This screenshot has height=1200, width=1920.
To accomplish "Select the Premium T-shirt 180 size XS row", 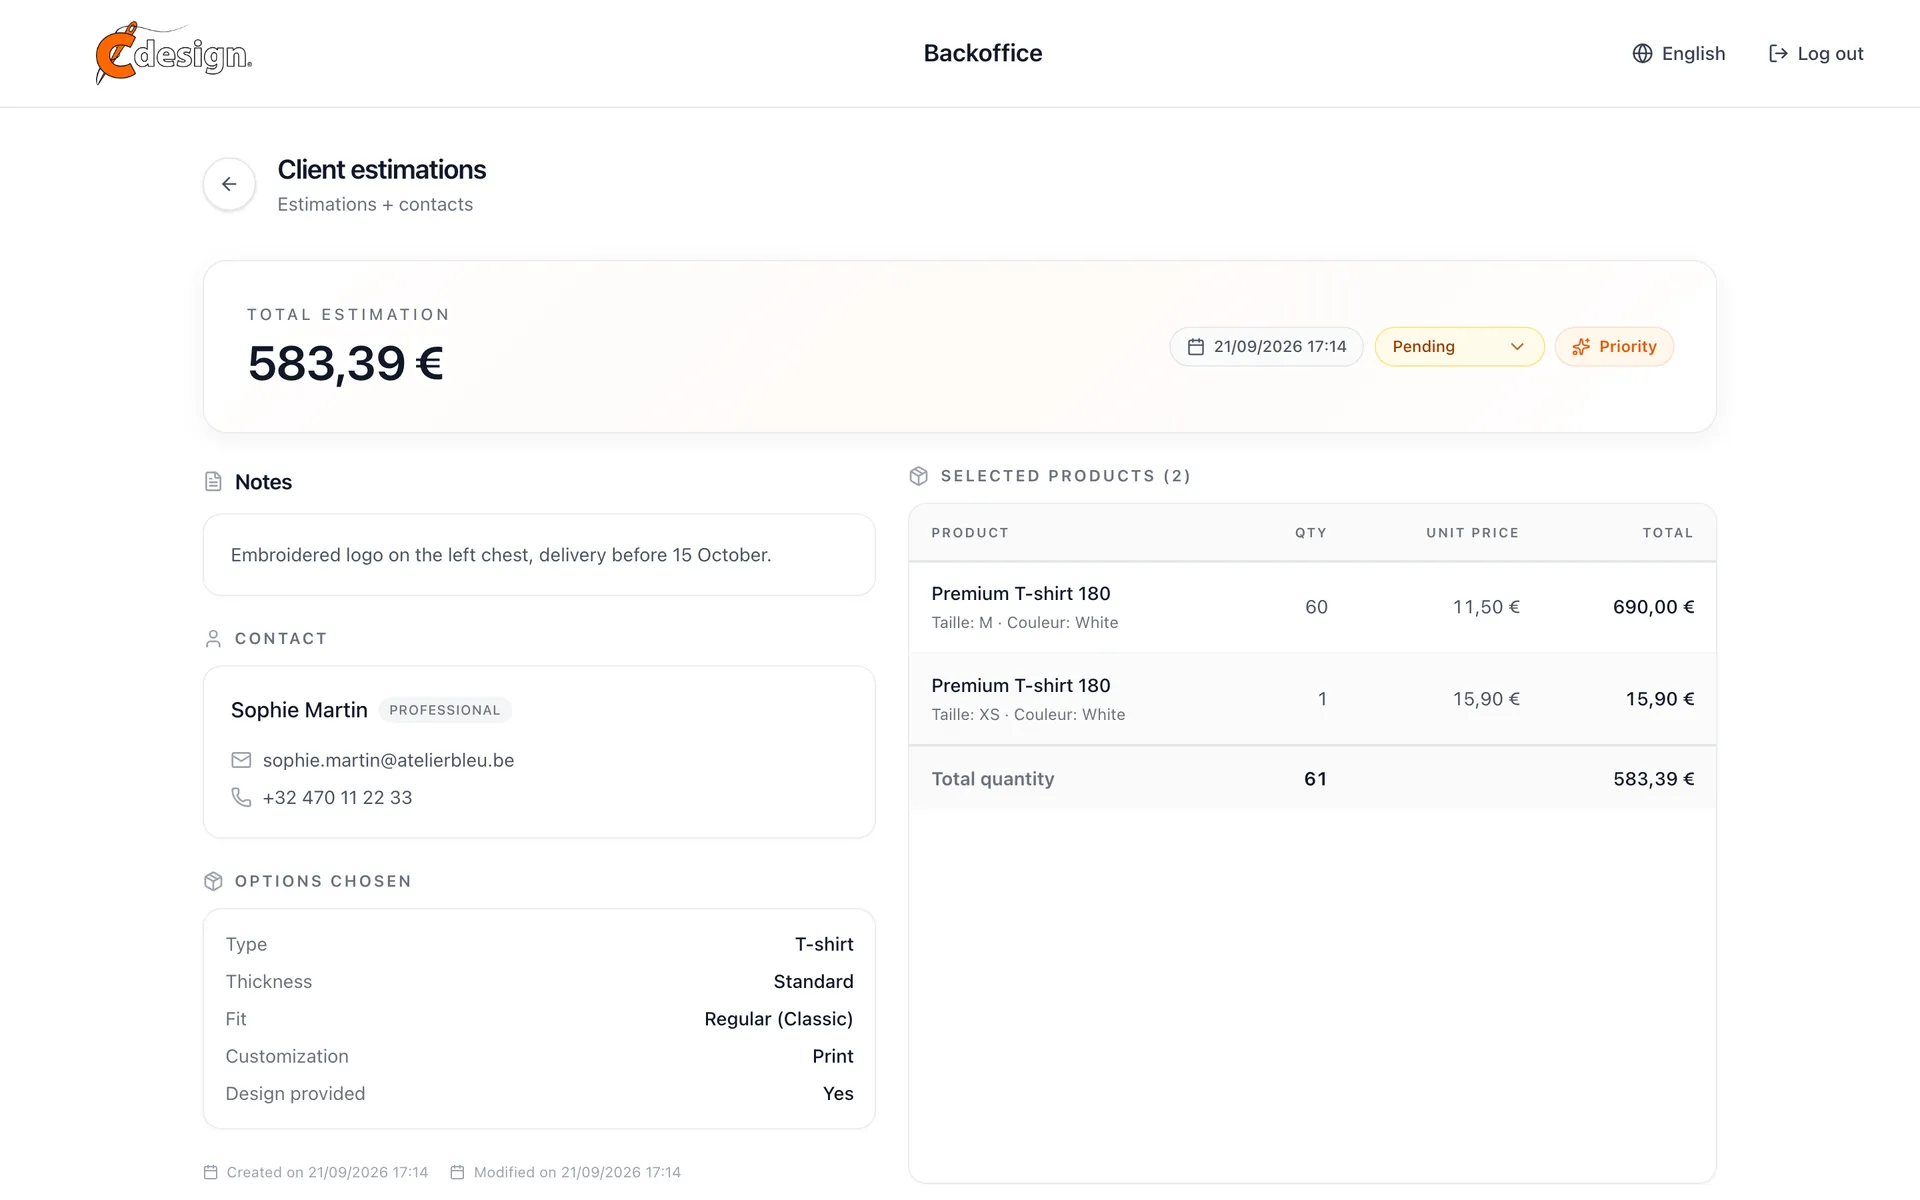I will click(1312, 699).
